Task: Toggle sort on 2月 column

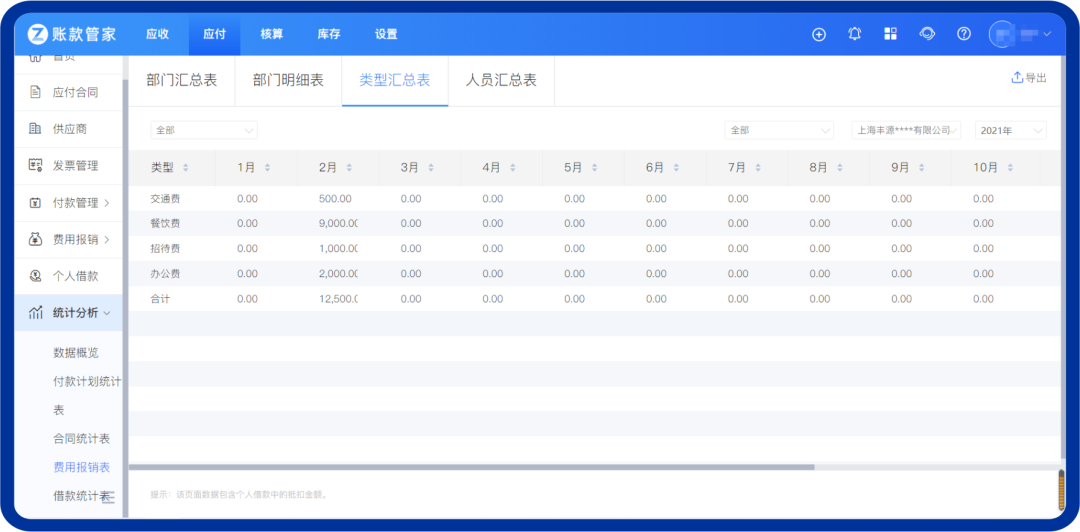Action: coord(349,168)
